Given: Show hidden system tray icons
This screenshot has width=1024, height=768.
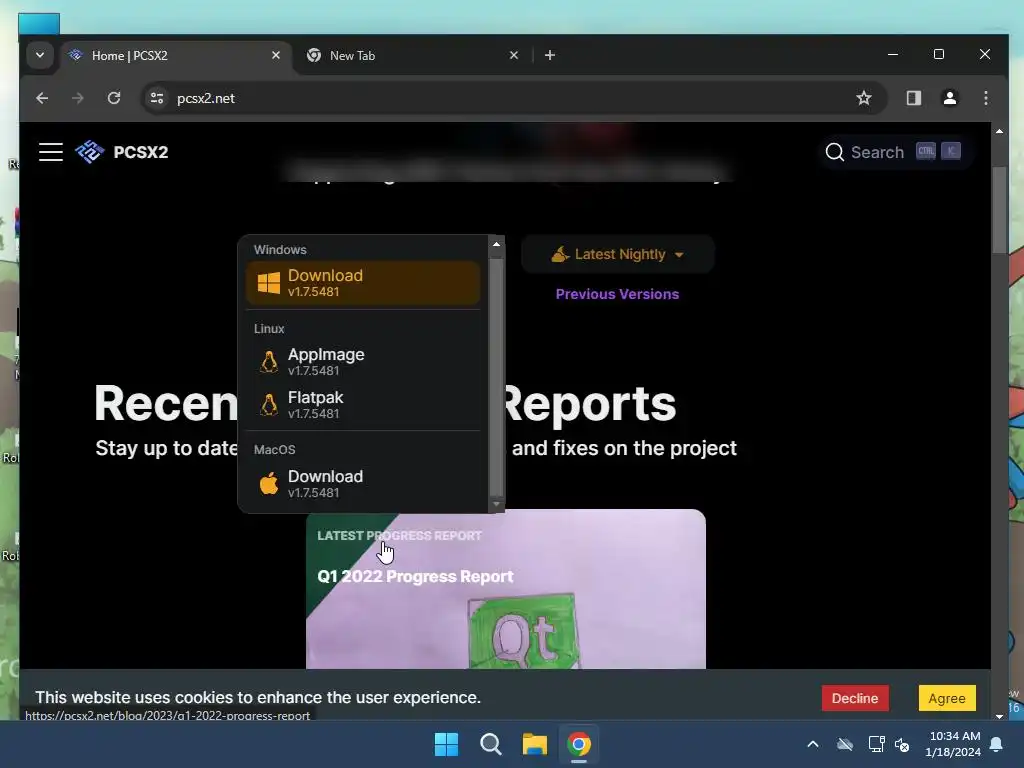Looking at the screenshot, I should [x=812, y=744].
